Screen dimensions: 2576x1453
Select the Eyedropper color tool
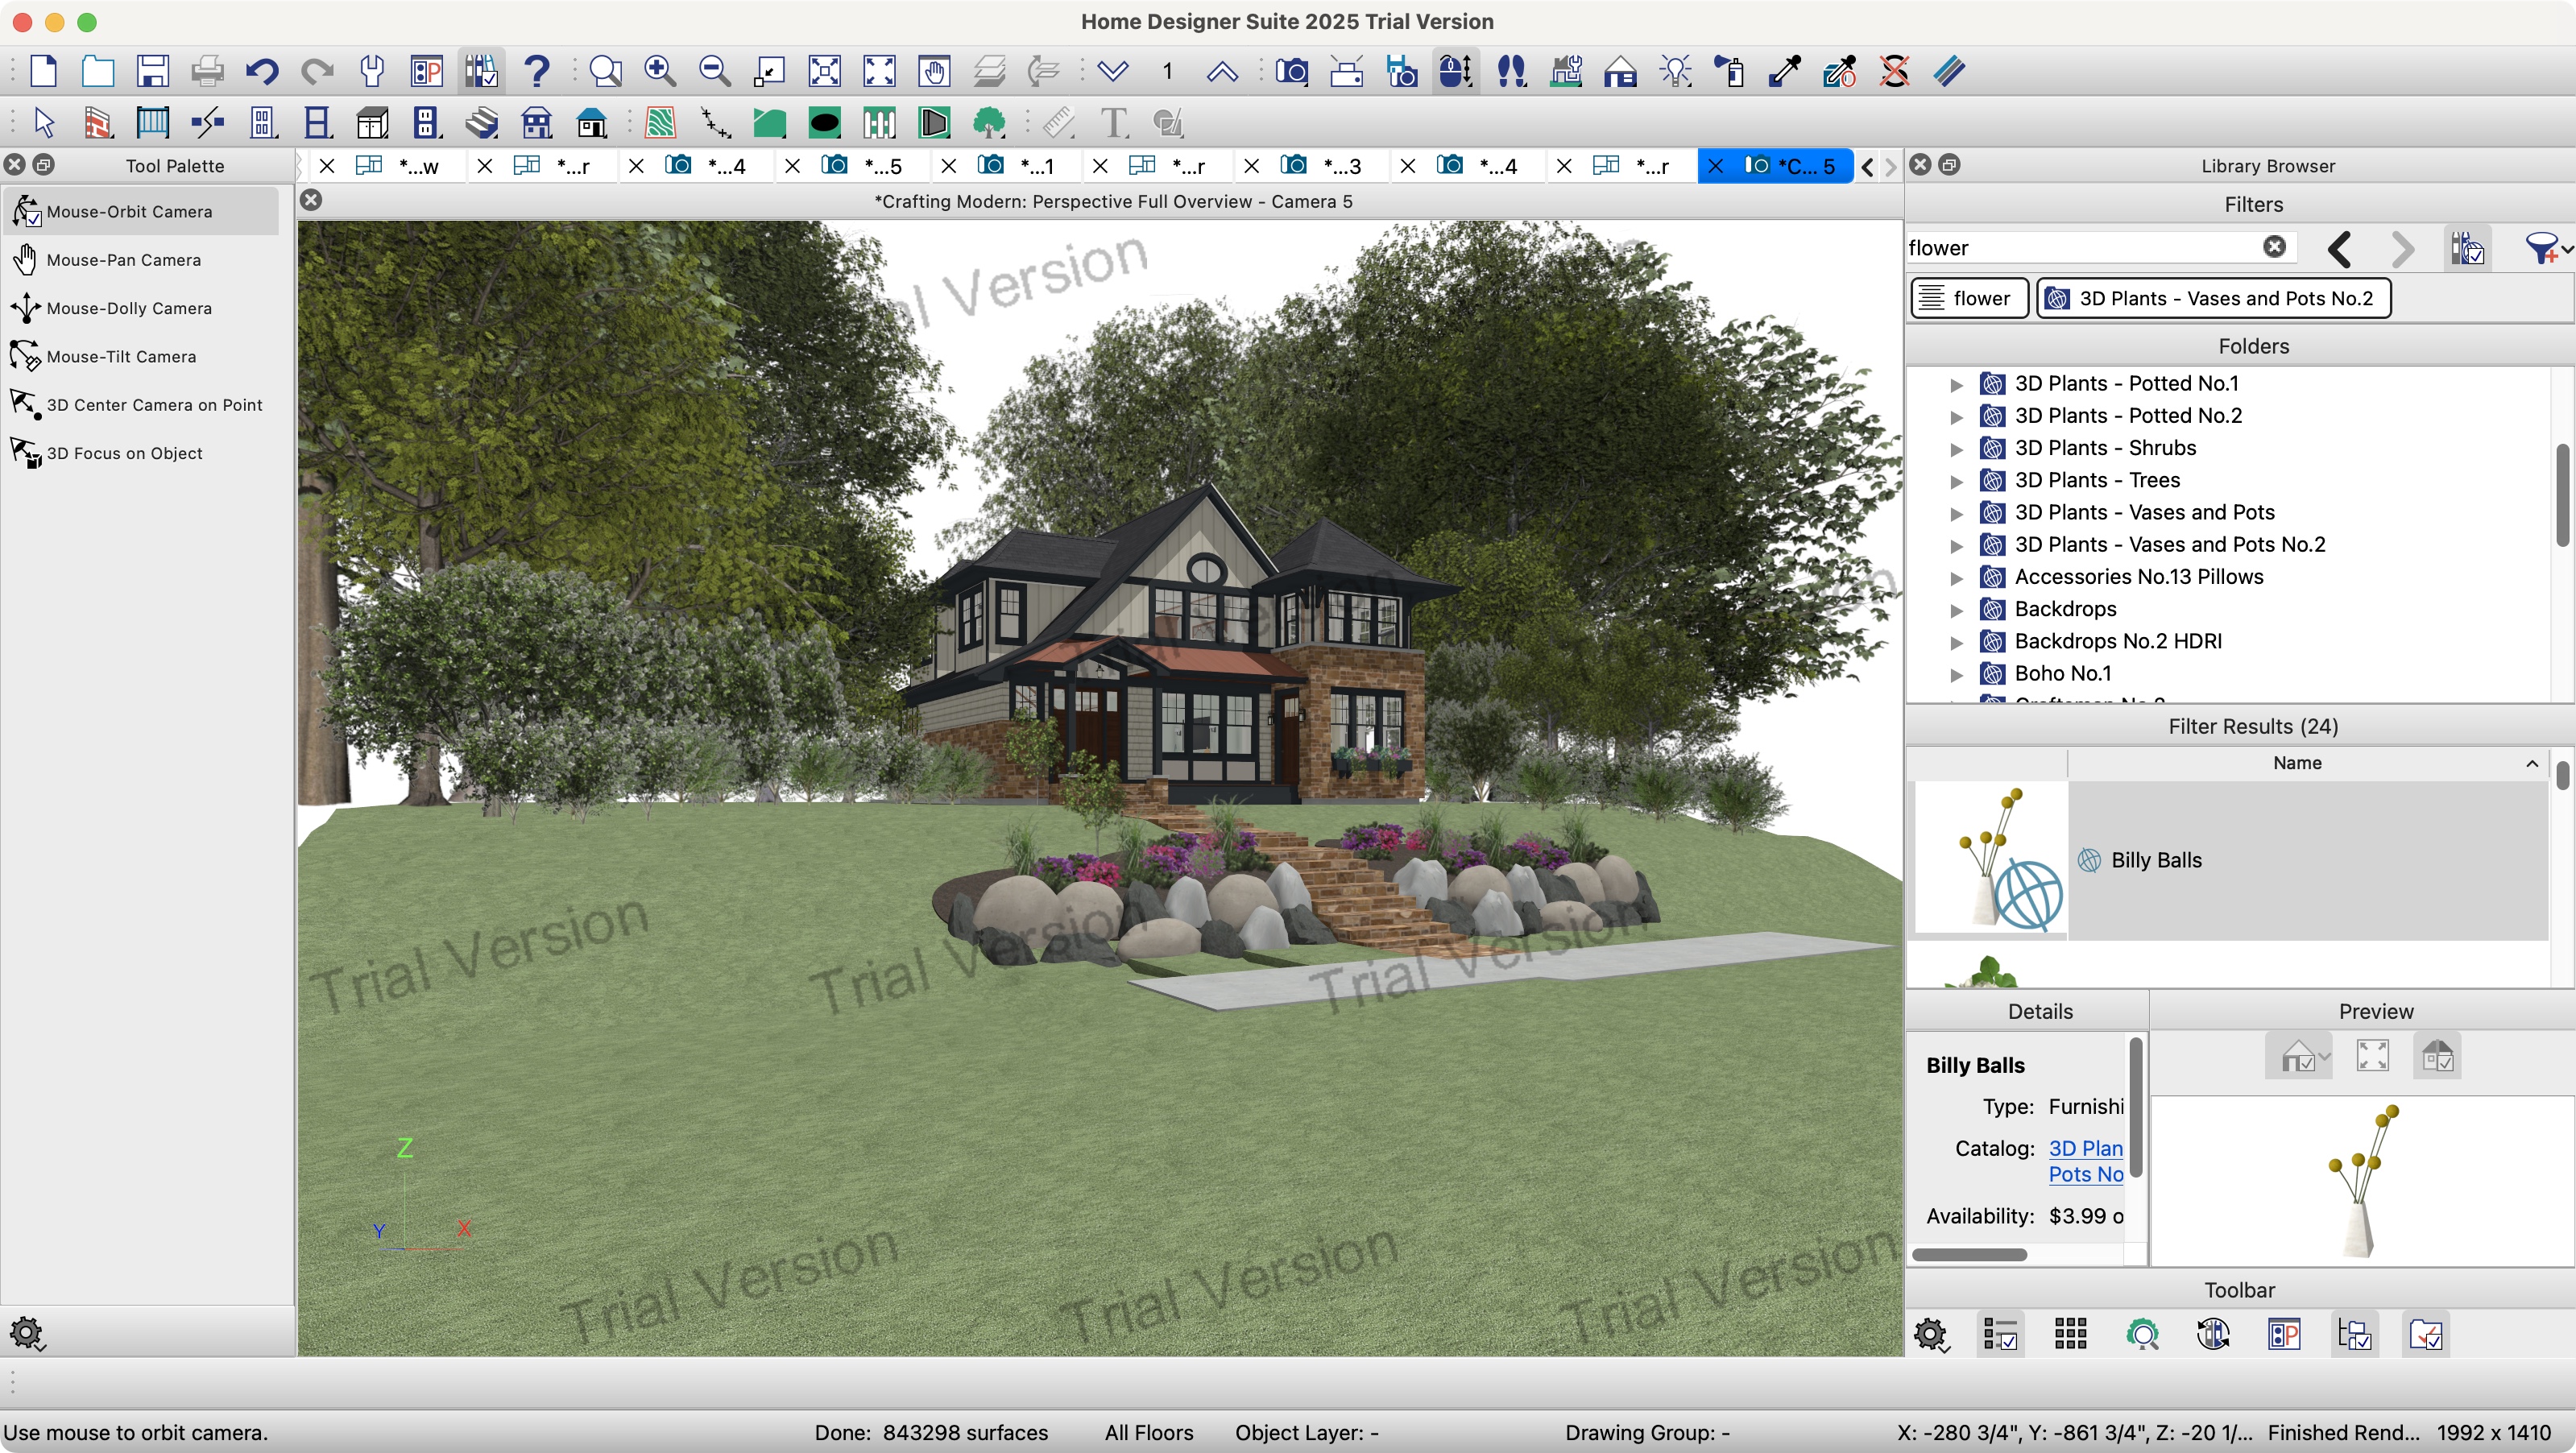pos(1785,70)
